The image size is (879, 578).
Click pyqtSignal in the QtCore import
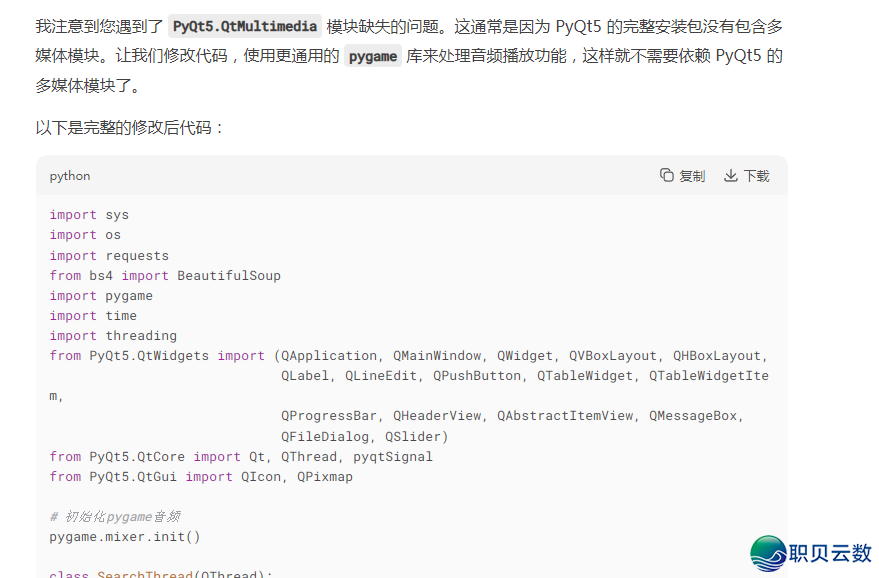click(x=393, y=456)
